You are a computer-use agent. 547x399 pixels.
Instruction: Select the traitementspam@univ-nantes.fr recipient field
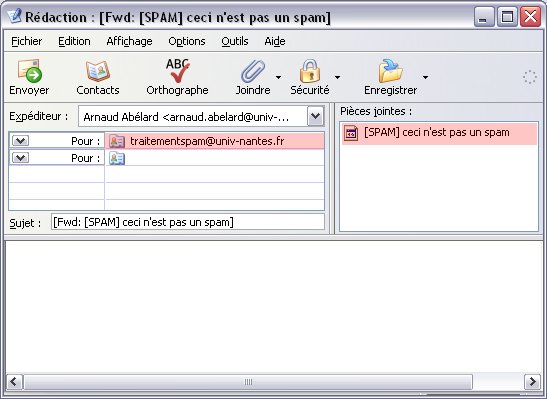coord(215,141)
